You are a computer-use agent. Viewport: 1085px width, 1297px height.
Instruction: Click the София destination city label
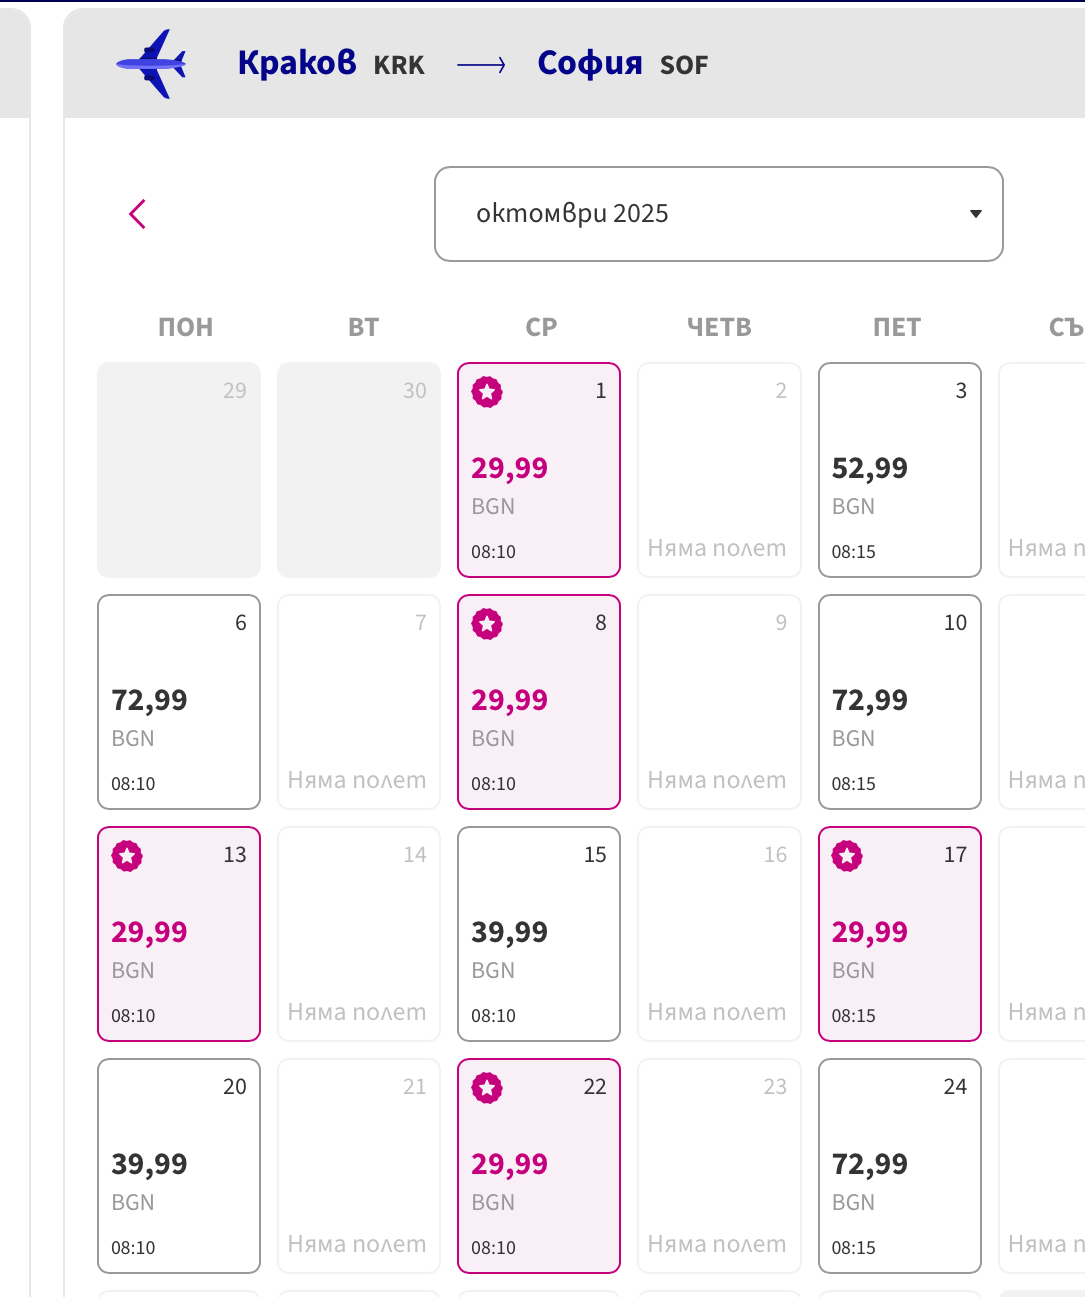click(x=590, y=63)
